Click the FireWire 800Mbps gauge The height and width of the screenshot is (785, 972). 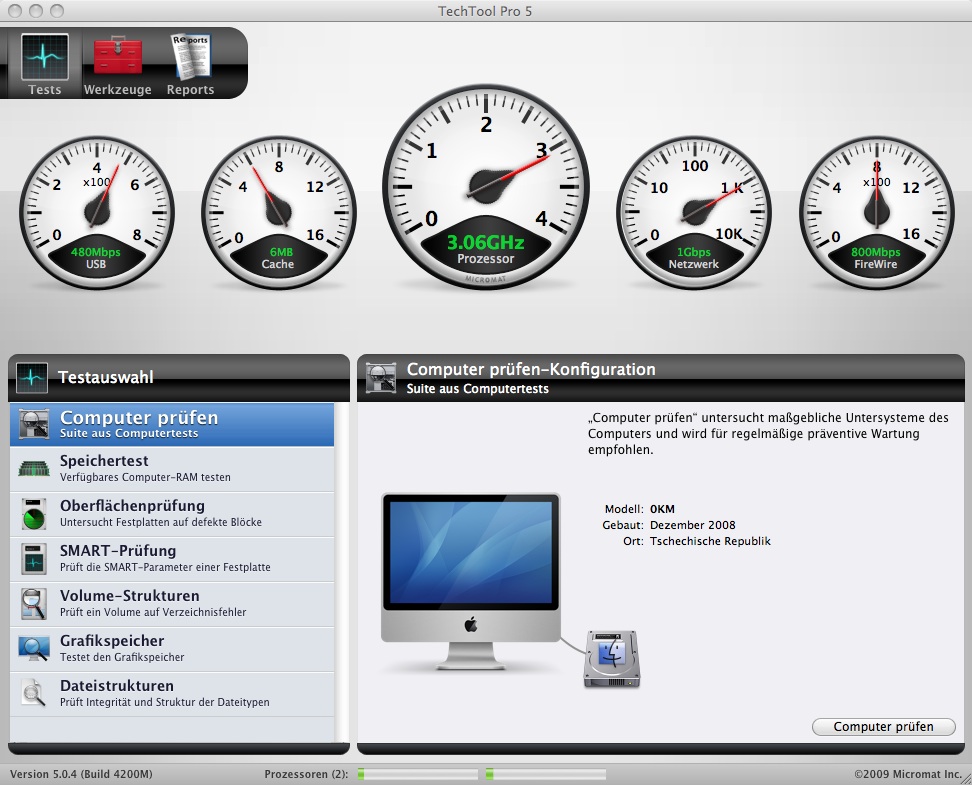coord(876,210)
